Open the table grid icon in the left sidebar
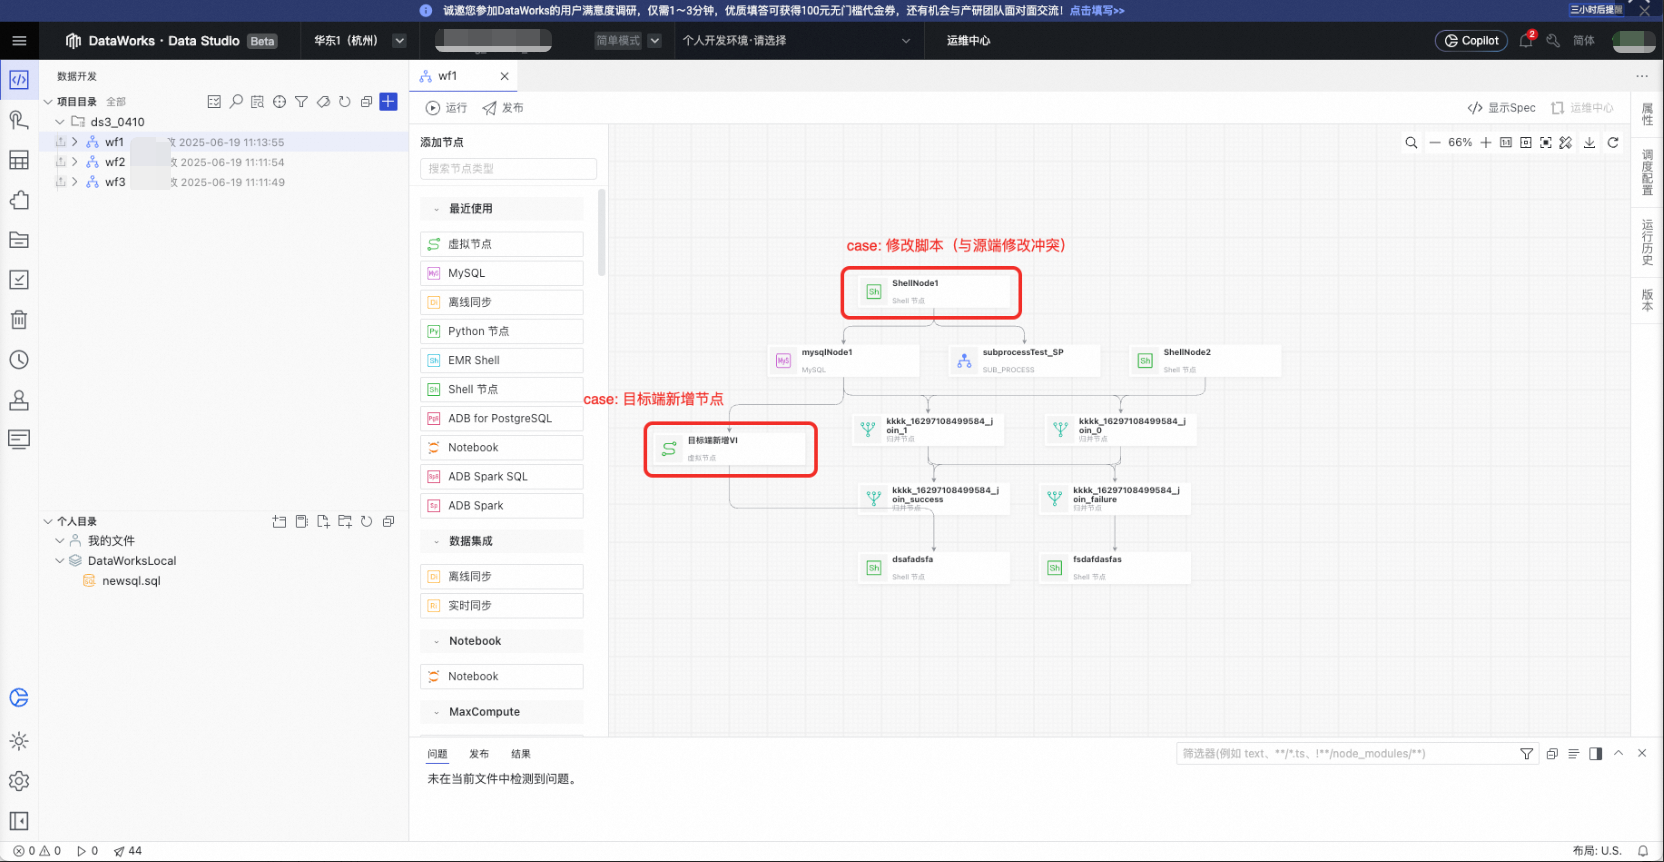Screen dimensions: 1664x862 [x=19, y=160]
